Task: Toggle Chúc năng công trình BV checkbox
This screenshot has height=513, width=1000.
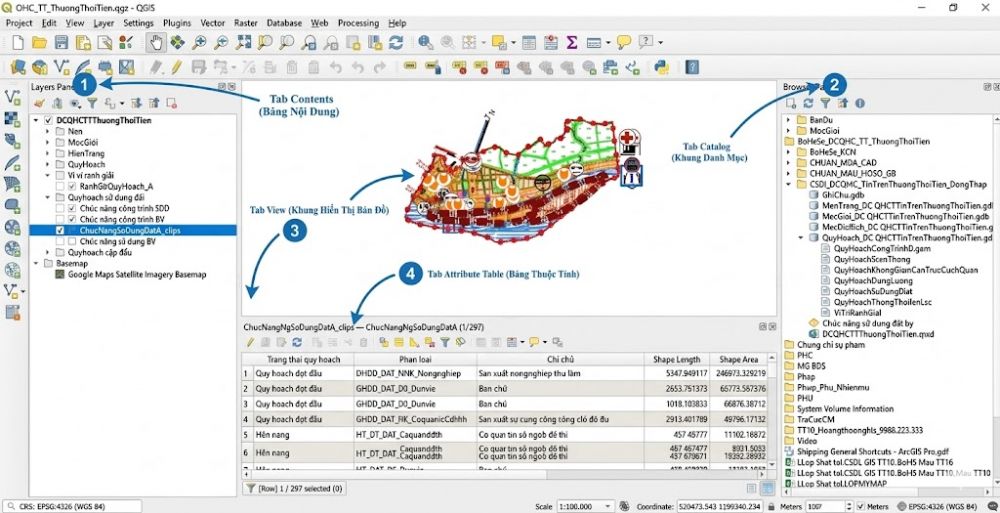Action: [71, 219]
